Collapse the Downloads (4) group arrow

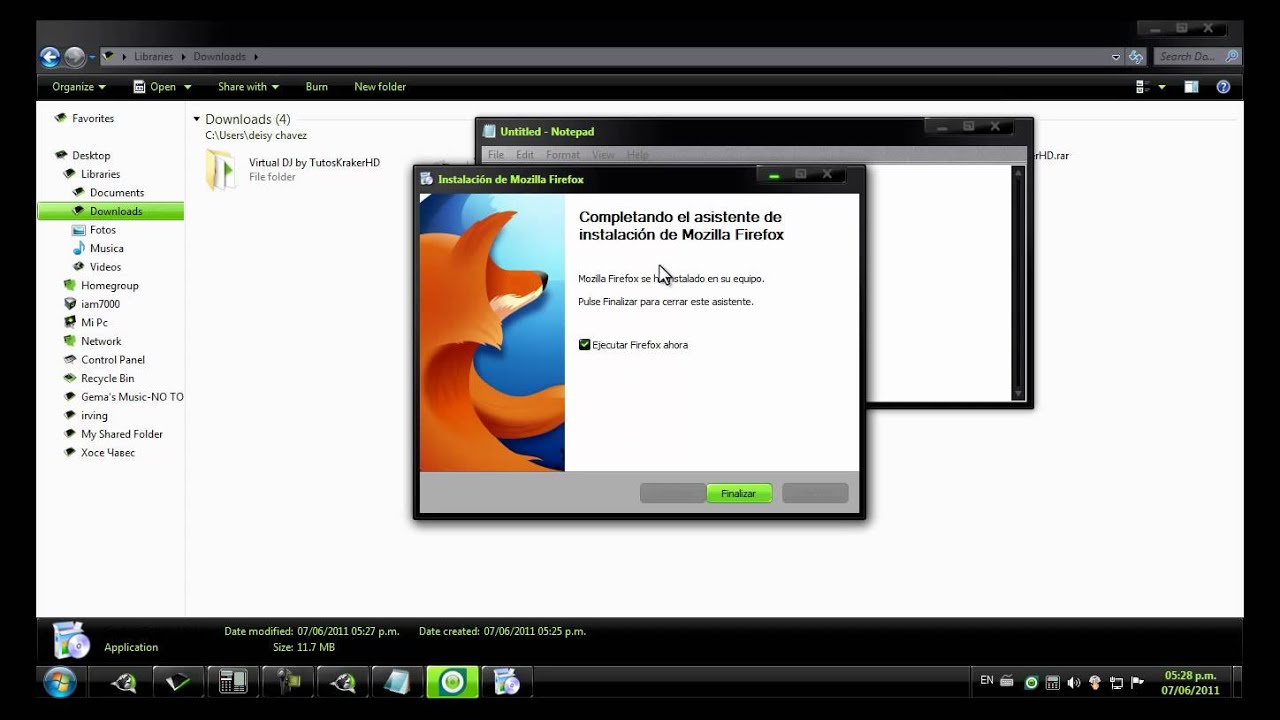coord(197,119)
